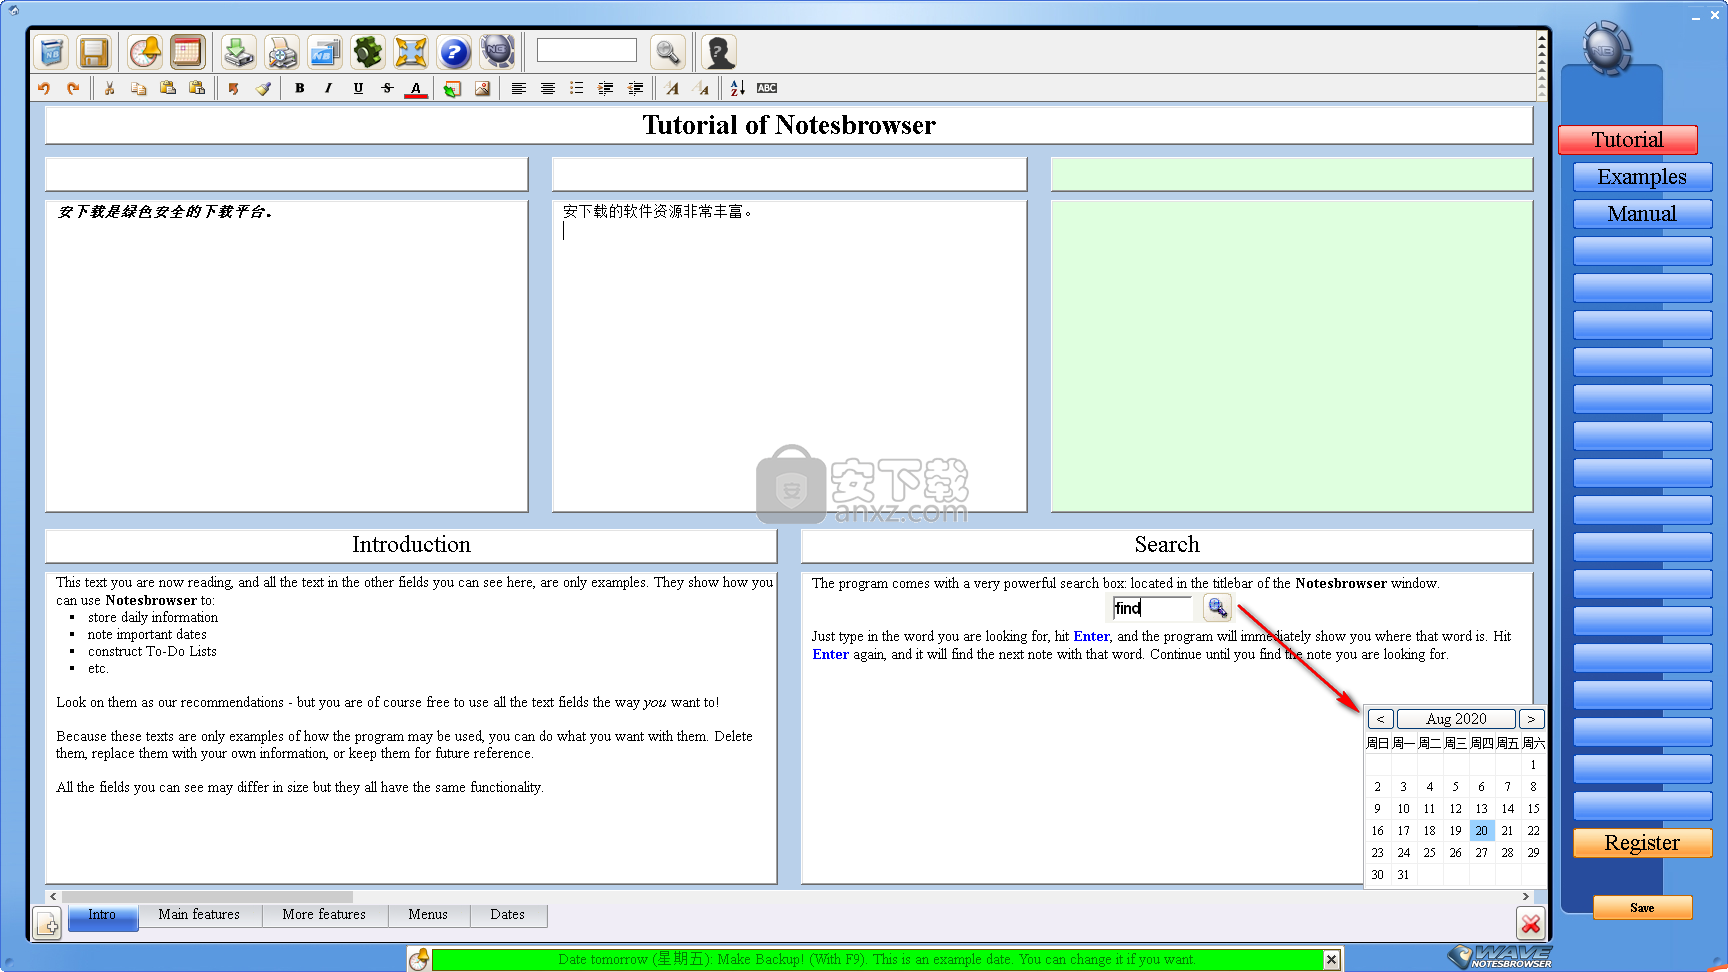1728x972 pixels.
Task: Select August 20 in the calendar
Action: coord(1481,831)
